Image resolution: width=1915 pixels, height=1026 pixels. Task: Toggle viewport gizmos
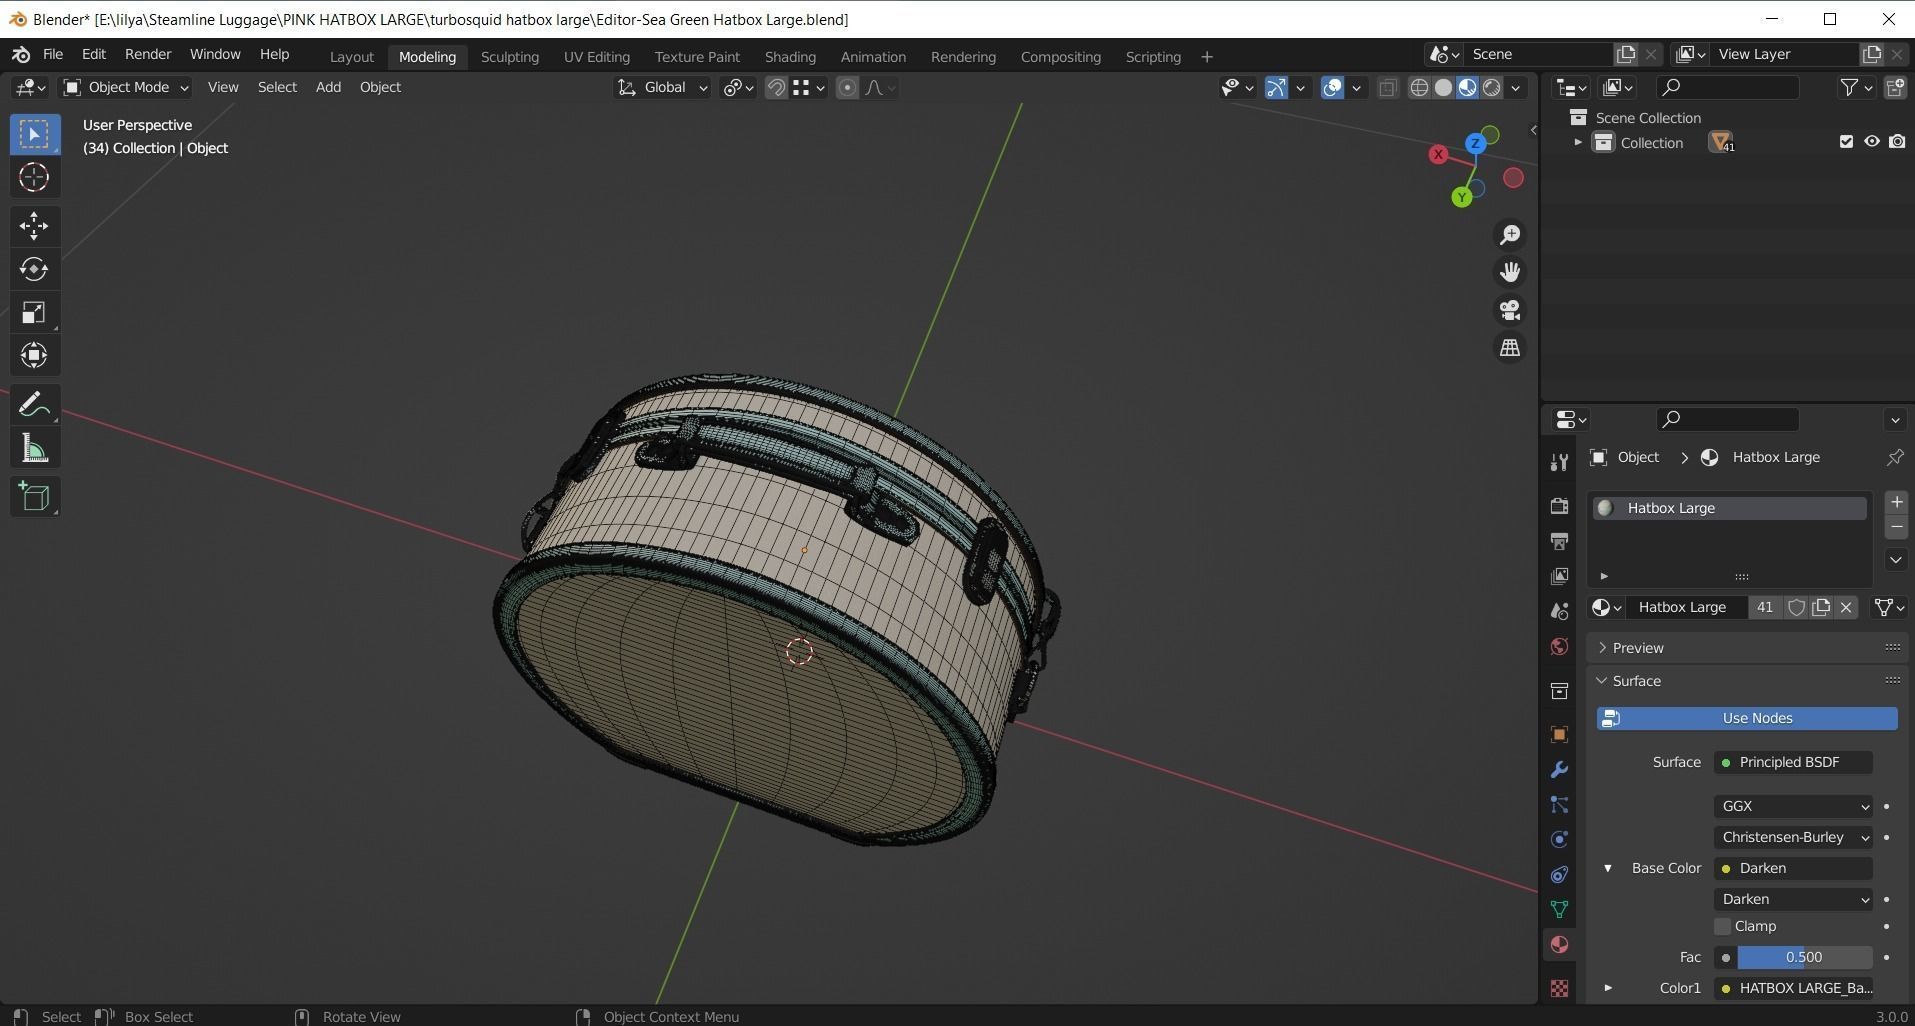pyautogui.click(x=1276, y=88)
